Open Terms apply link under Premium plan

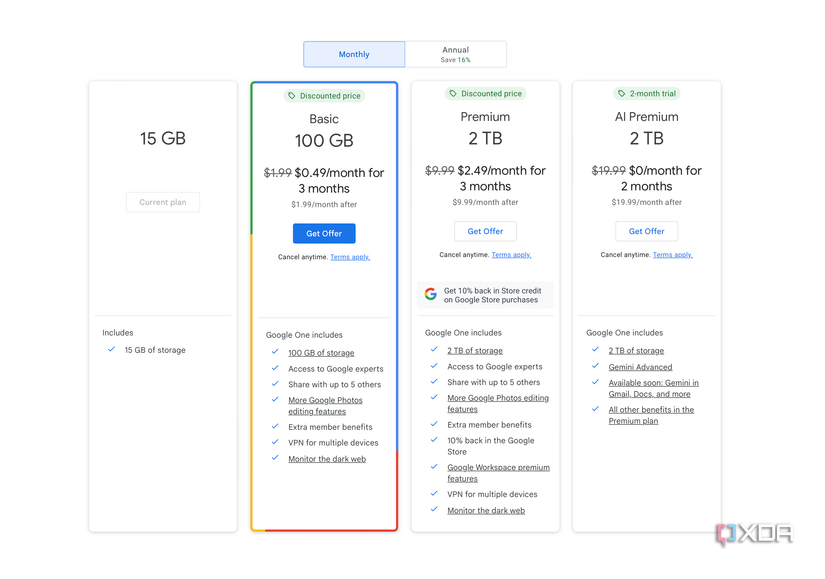coord(511,255)
